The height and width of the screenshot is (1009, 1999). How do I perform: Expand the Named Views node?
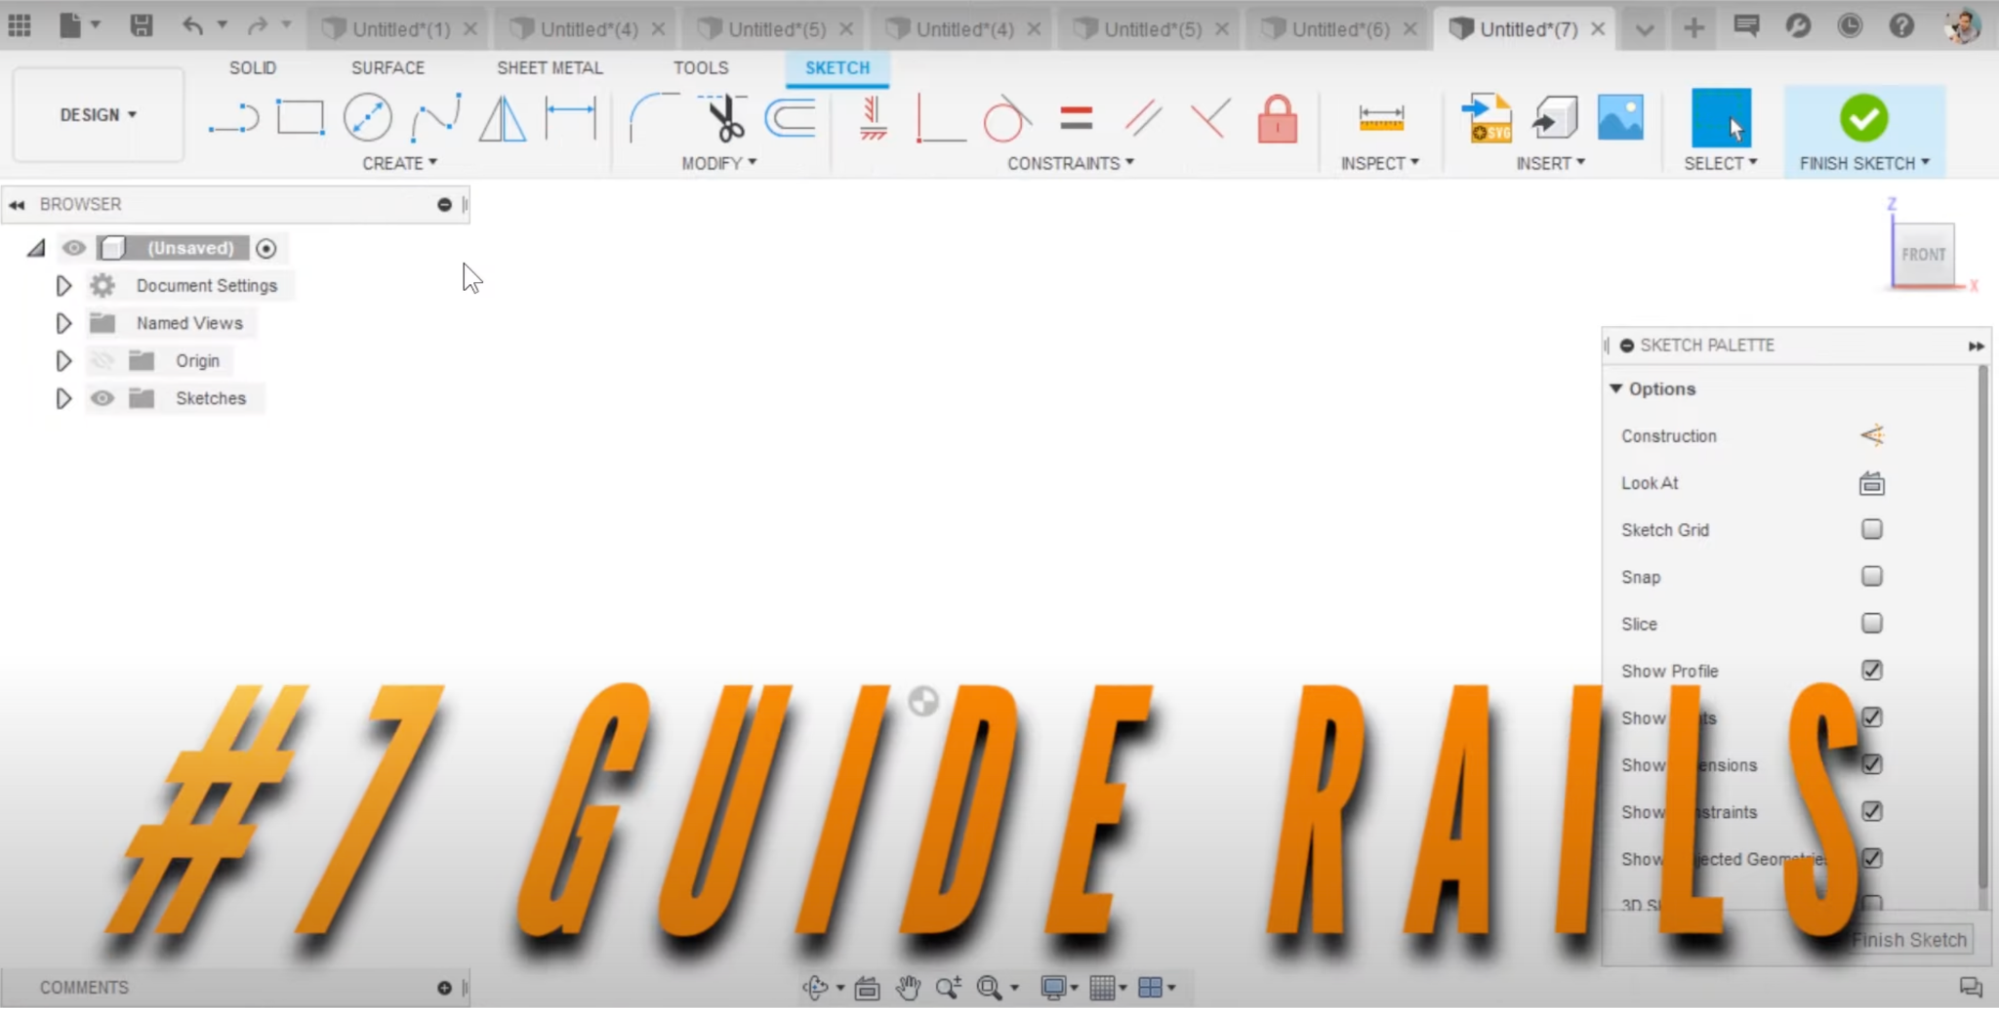coord(63,324)
